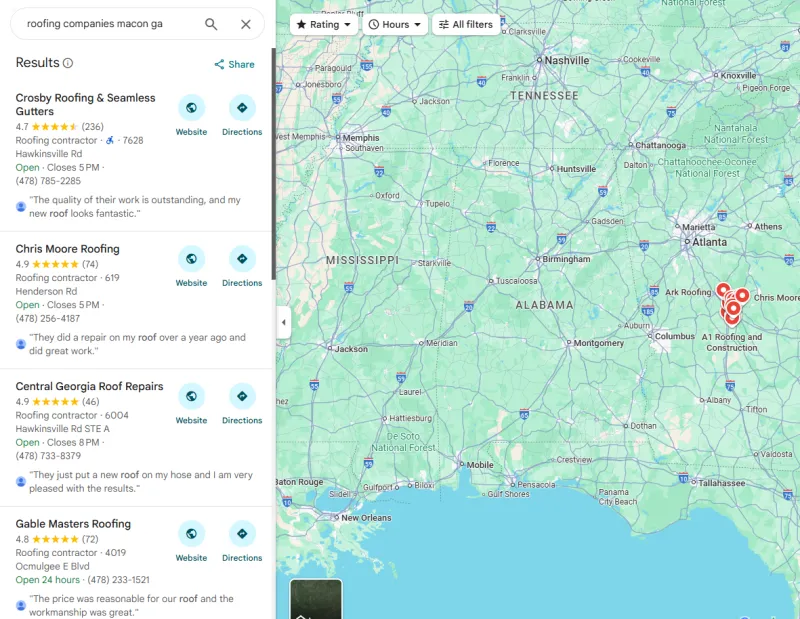The image size is (800, 619).
Task: Click the results list scrollbar
Action: pyautogui.click(x=273, y=163)
